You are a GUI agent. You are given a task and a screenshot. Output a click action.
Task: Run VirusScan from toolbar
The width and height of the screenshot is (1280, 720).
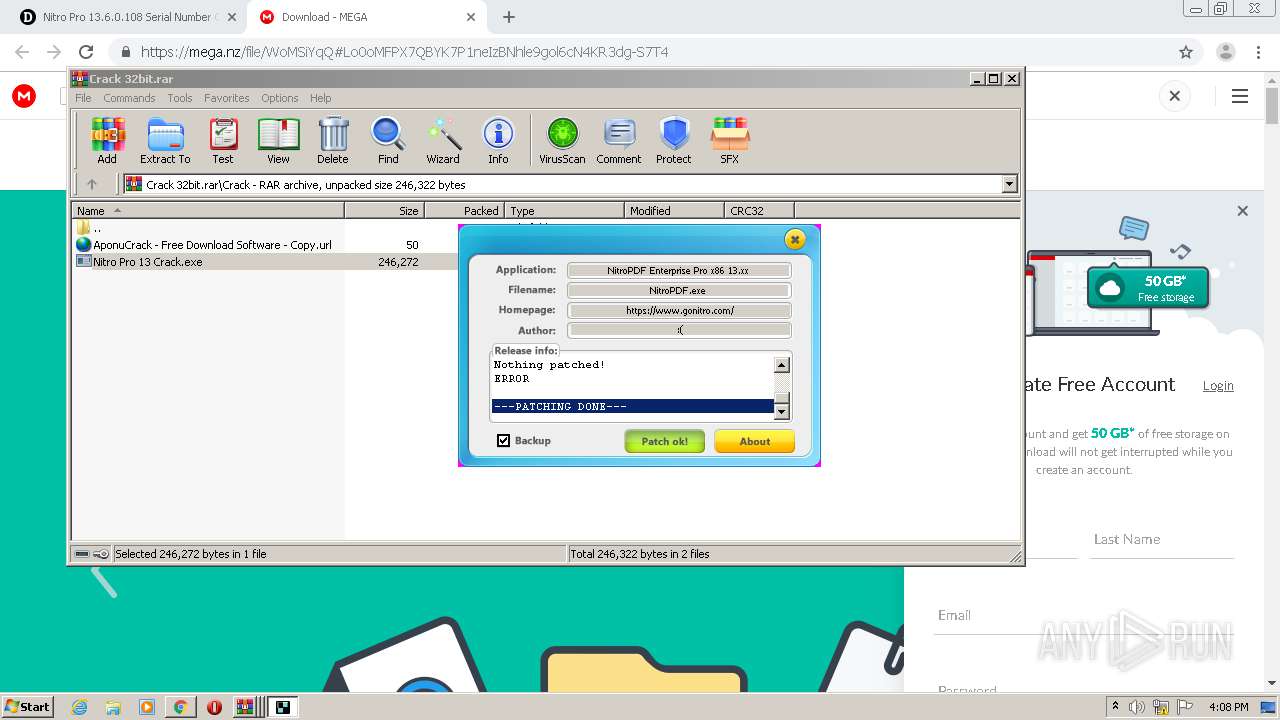[562, 141]
